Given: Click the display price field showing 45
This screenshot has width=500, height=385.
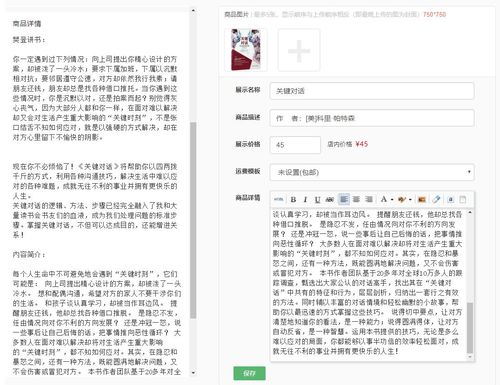Looking at the screenshot, I should (295, 145).
